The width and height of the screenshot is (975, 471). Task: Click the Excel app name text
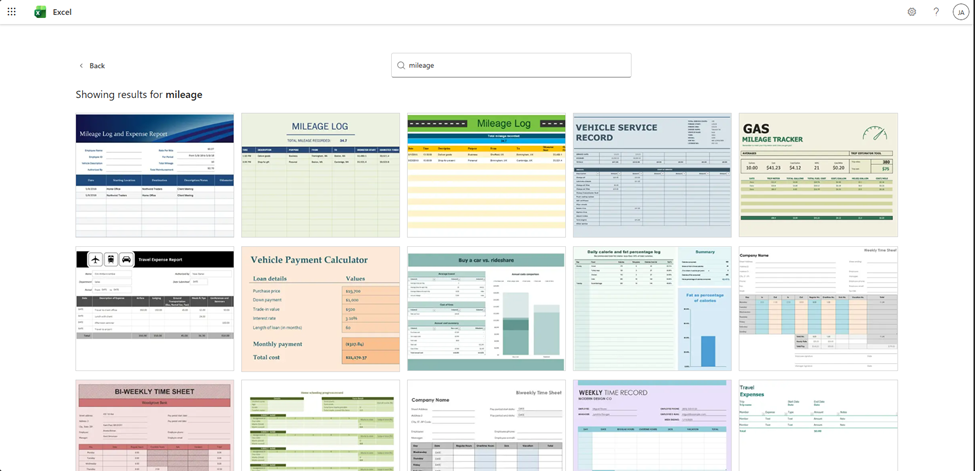[x=62, y=12]
